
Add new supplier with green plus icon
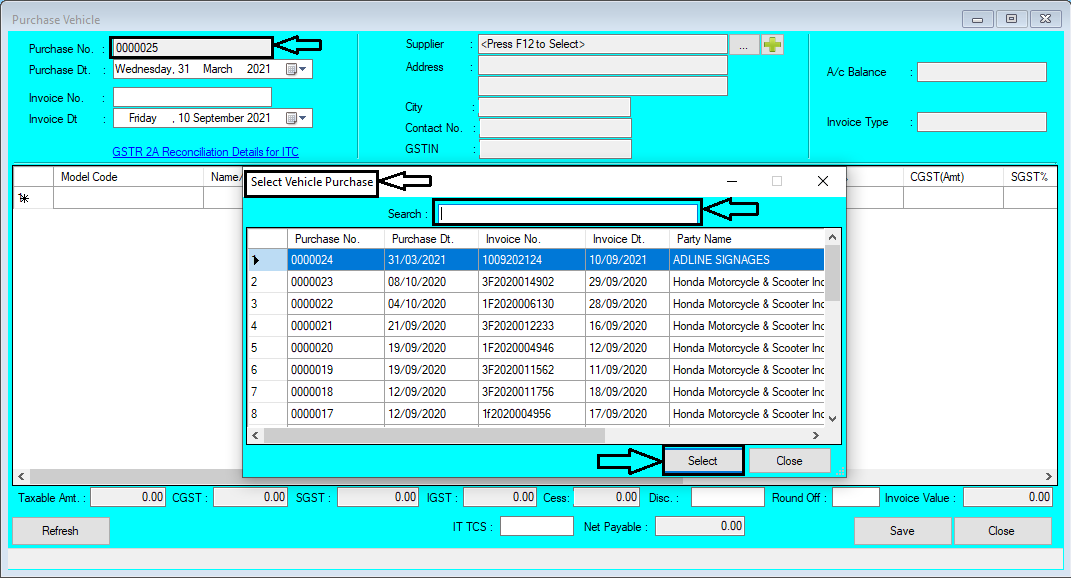(773, 44)
